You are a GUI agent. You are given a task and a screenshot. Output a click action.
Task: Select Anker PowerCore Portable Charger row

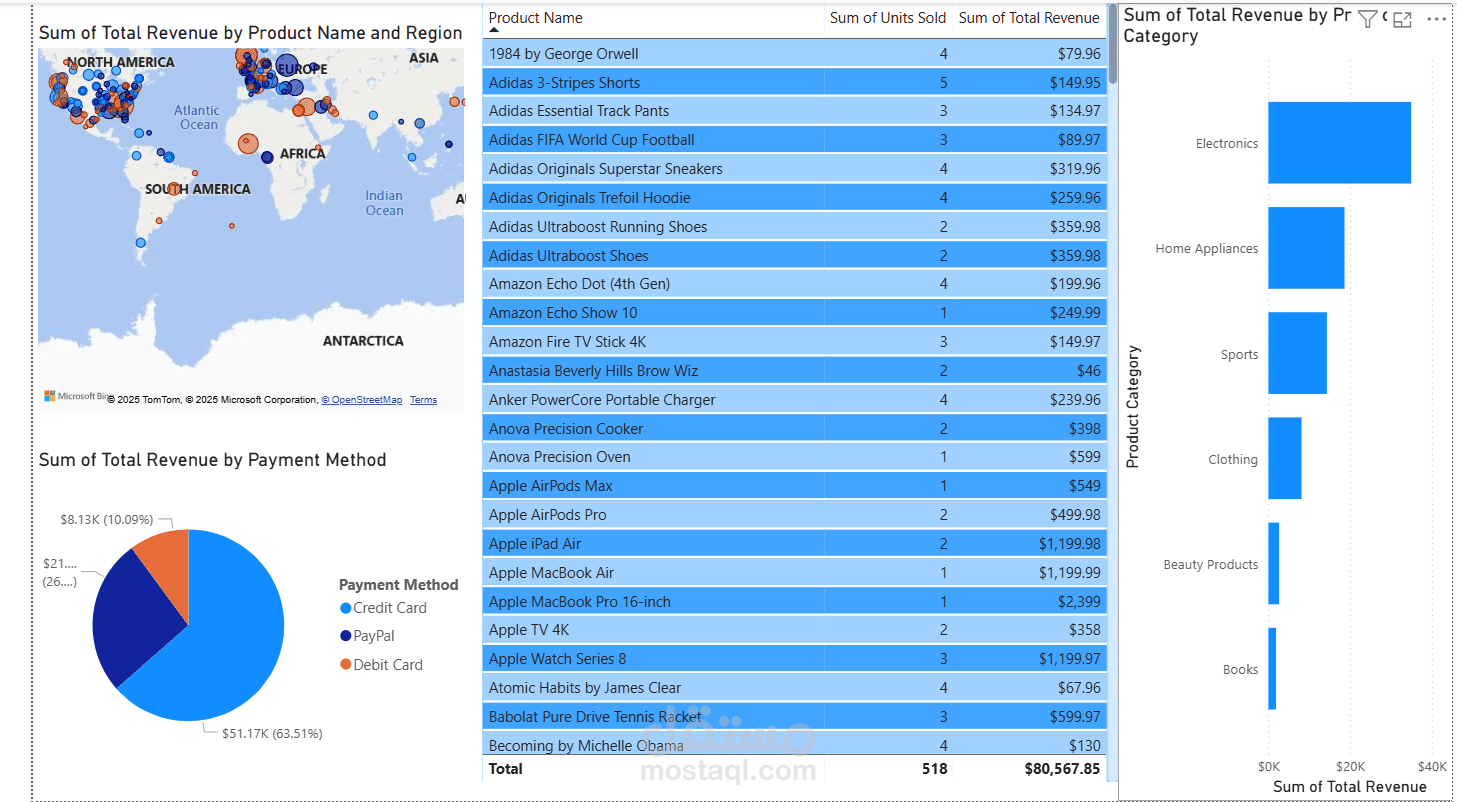pos(795,400)
